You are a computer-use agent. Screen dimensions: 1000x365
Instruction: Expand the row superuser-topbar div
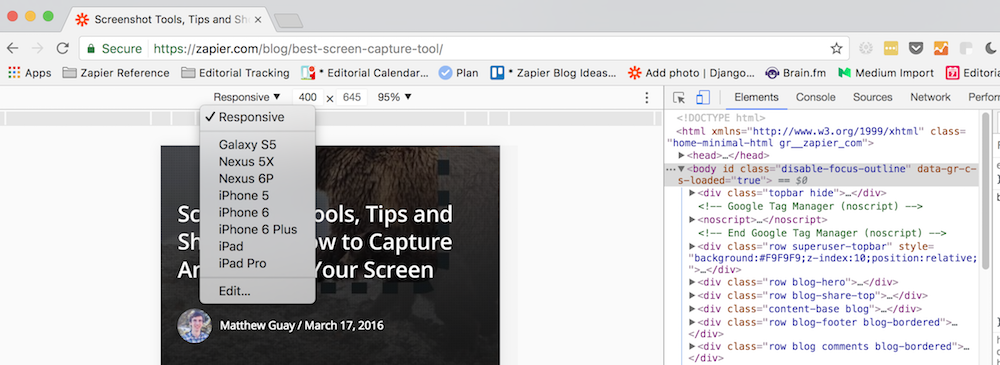(693, 246)
